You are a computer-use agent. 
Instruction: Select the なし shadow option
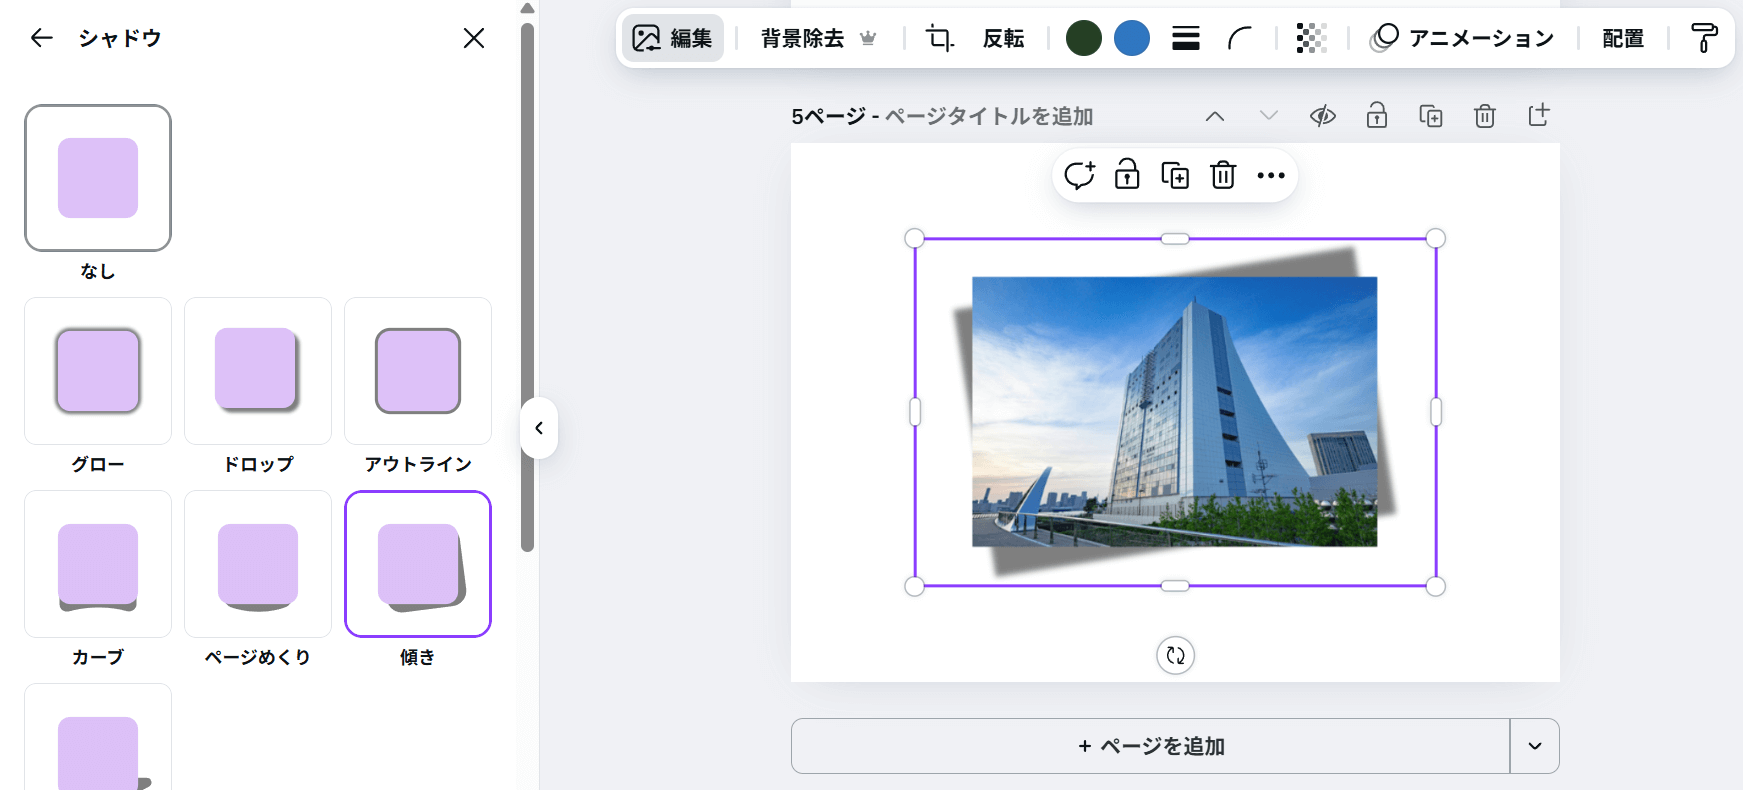click(x=98, y=178)
